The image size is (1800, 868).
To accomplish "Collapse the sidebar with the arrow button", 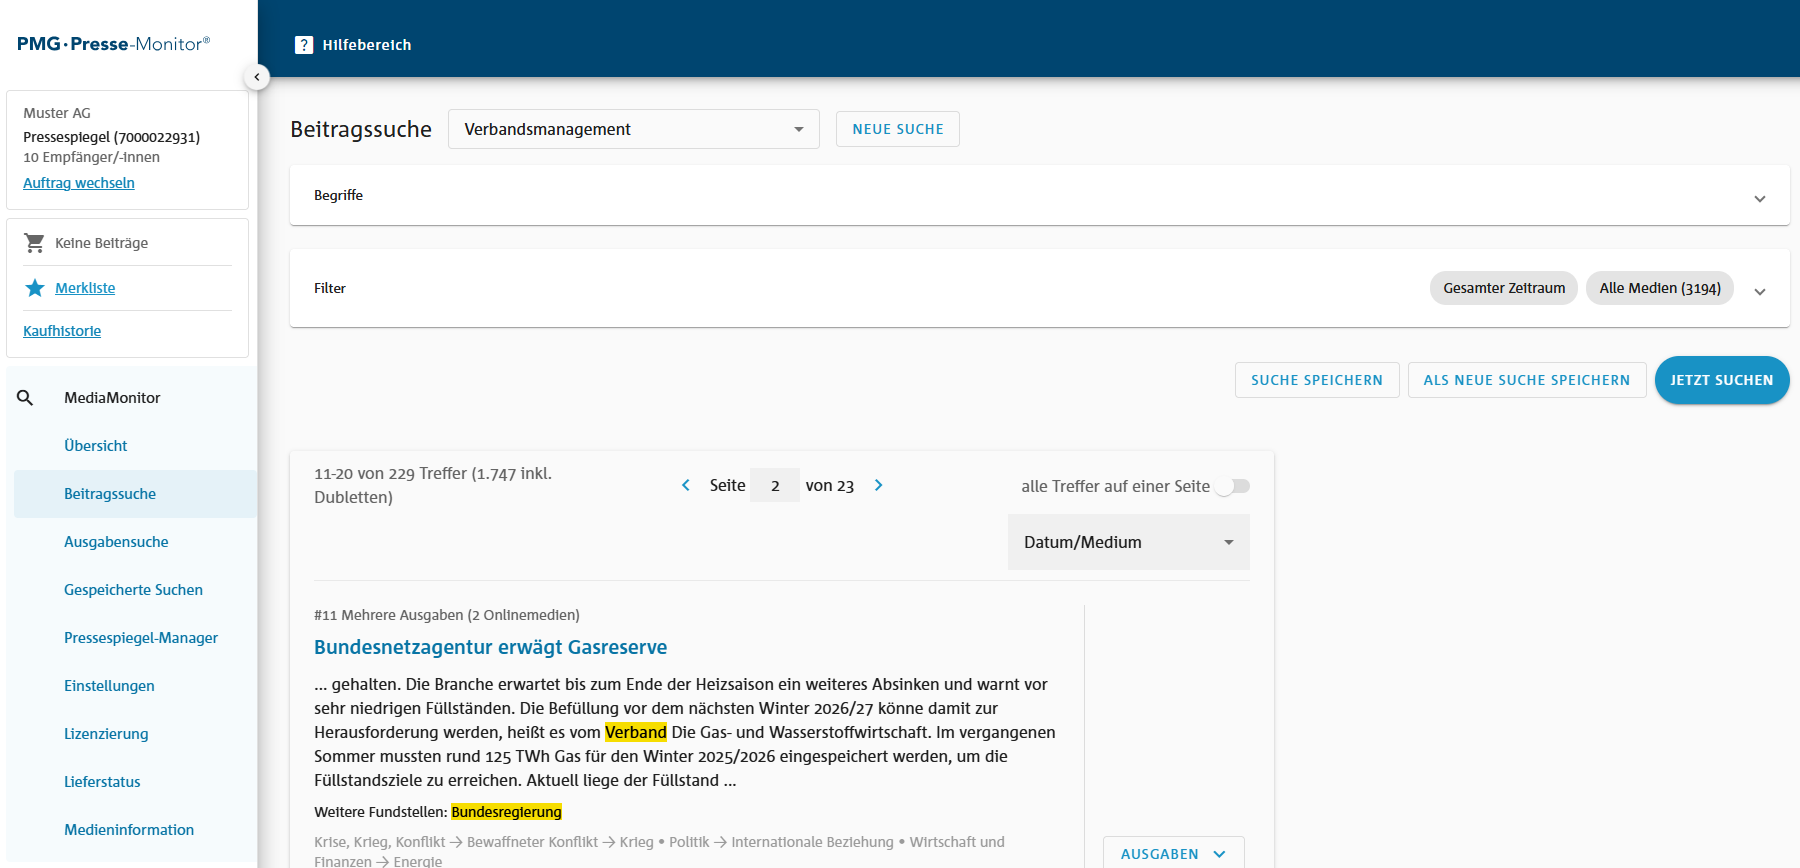I will [x=257, y=77].
